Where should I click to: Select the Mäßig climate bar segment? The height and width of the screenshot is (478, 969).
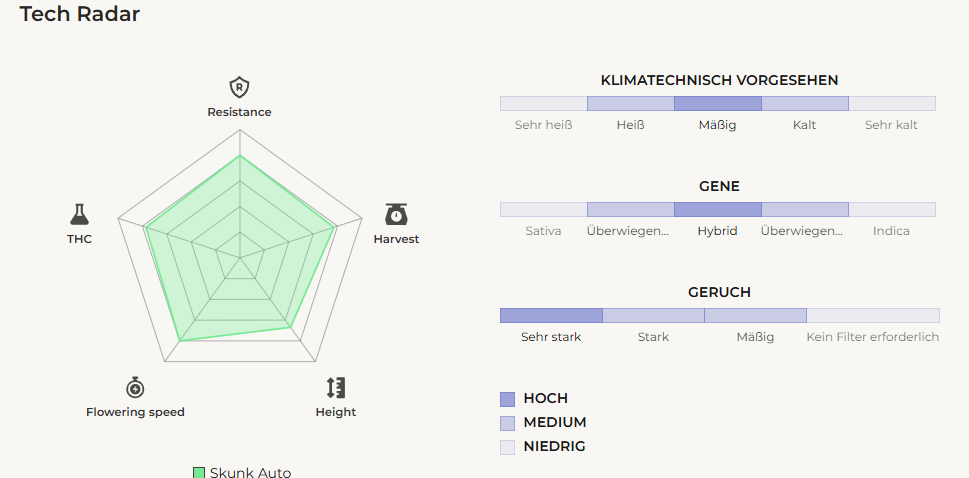[x=717, y=104]
